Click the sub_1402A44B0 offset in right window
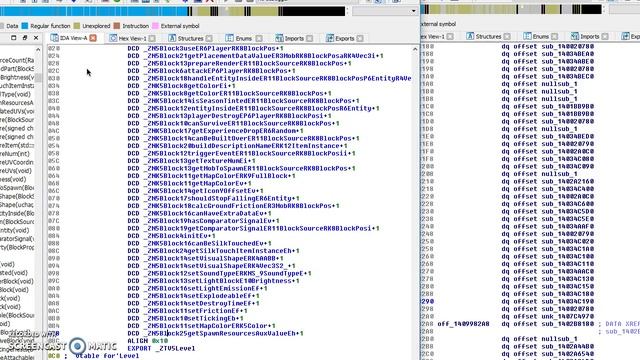640x360 pixels. (568, 347)
